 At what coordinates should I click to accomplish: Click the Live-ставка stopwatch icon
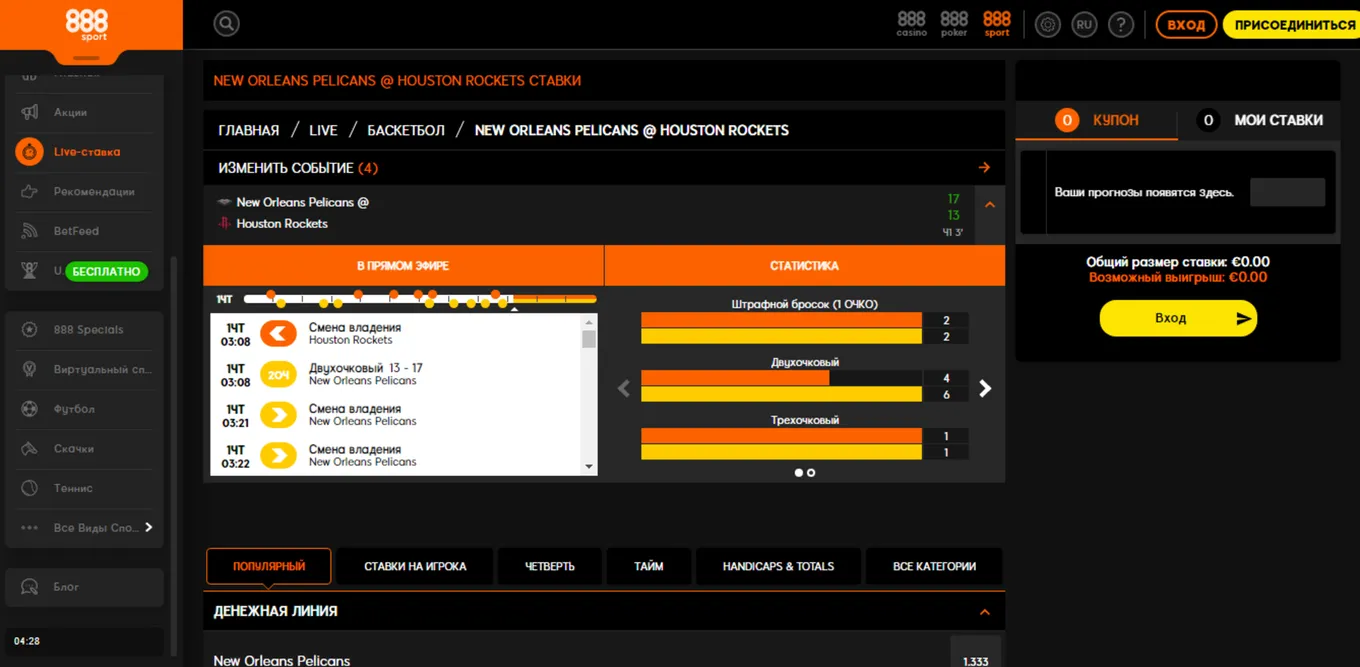coord(30,152)
